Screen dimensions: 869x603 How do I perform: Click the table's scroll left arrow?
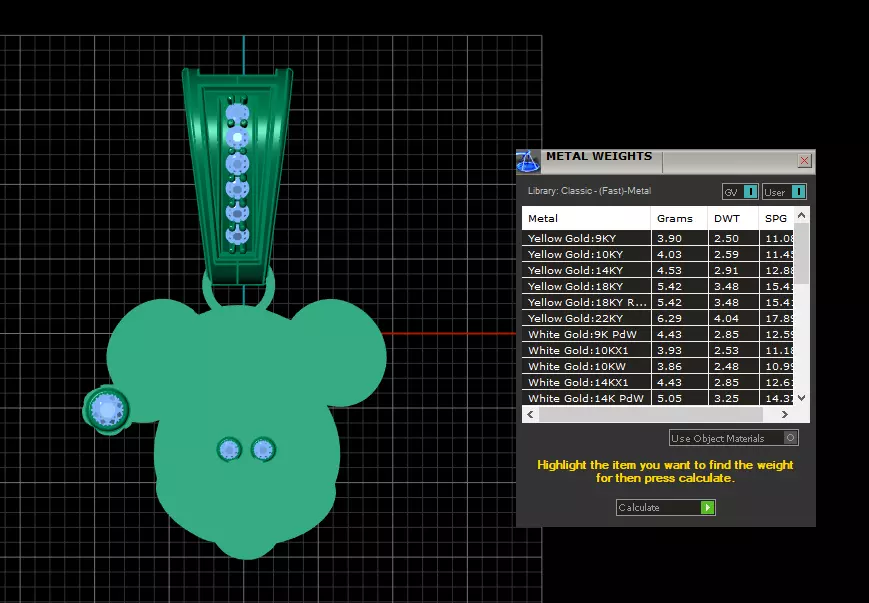530,414
